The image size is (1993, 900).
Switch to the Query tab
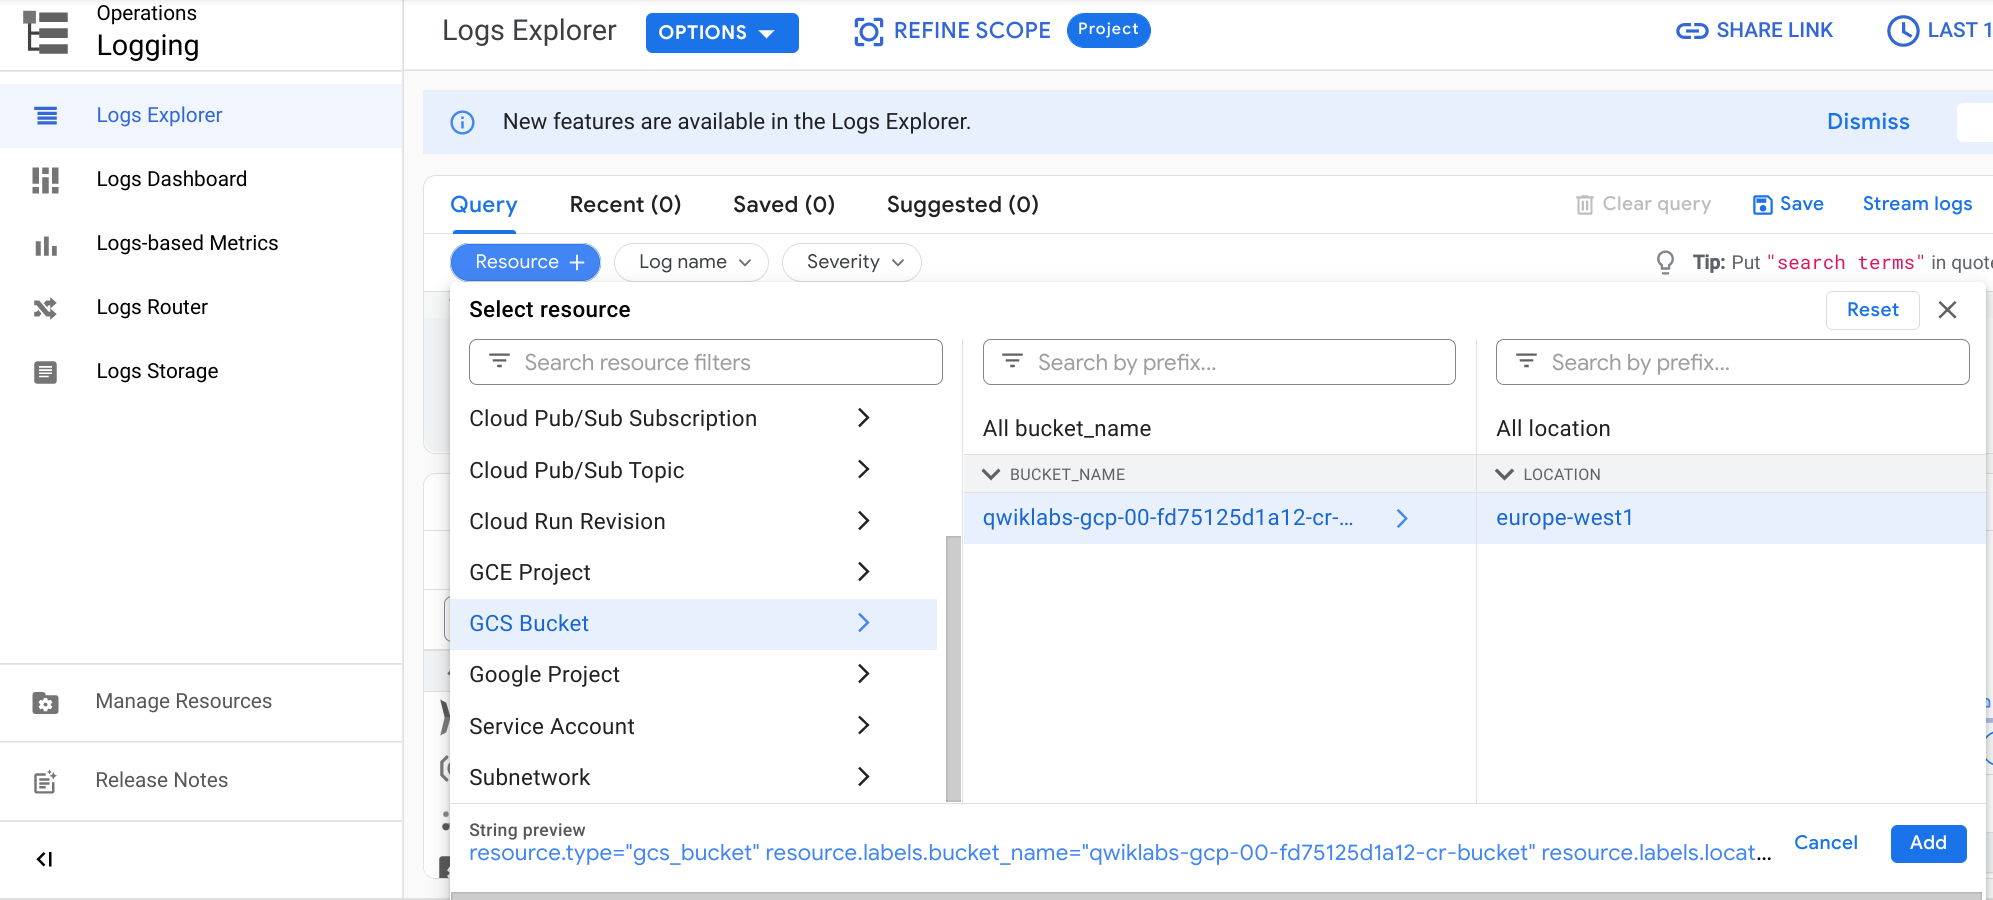click(484, 205)
